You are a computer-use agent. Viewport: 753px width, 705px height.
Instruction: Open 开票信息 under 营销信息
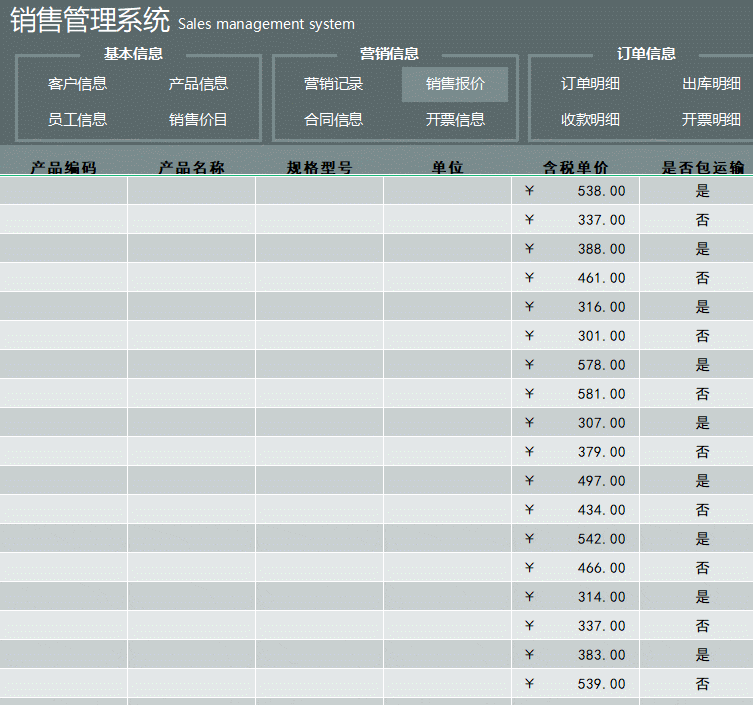(455, 120)
